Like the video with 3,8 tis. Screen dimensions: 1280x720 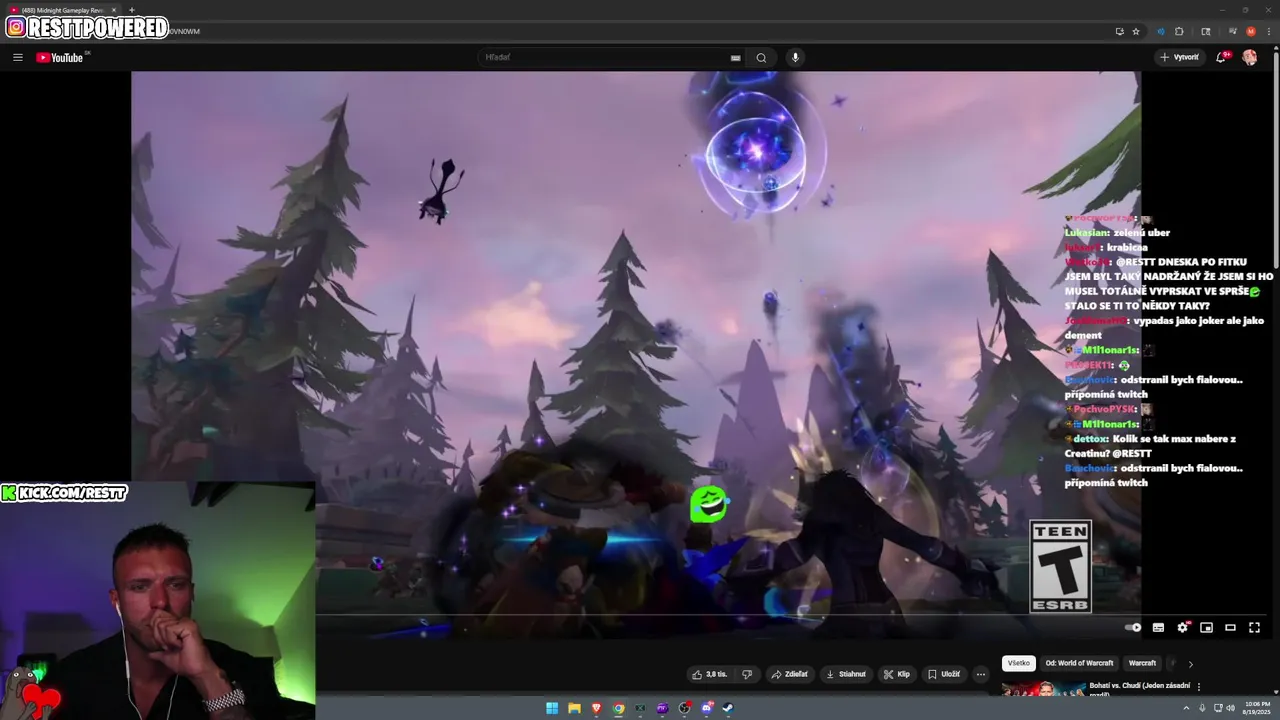(709, 674)
